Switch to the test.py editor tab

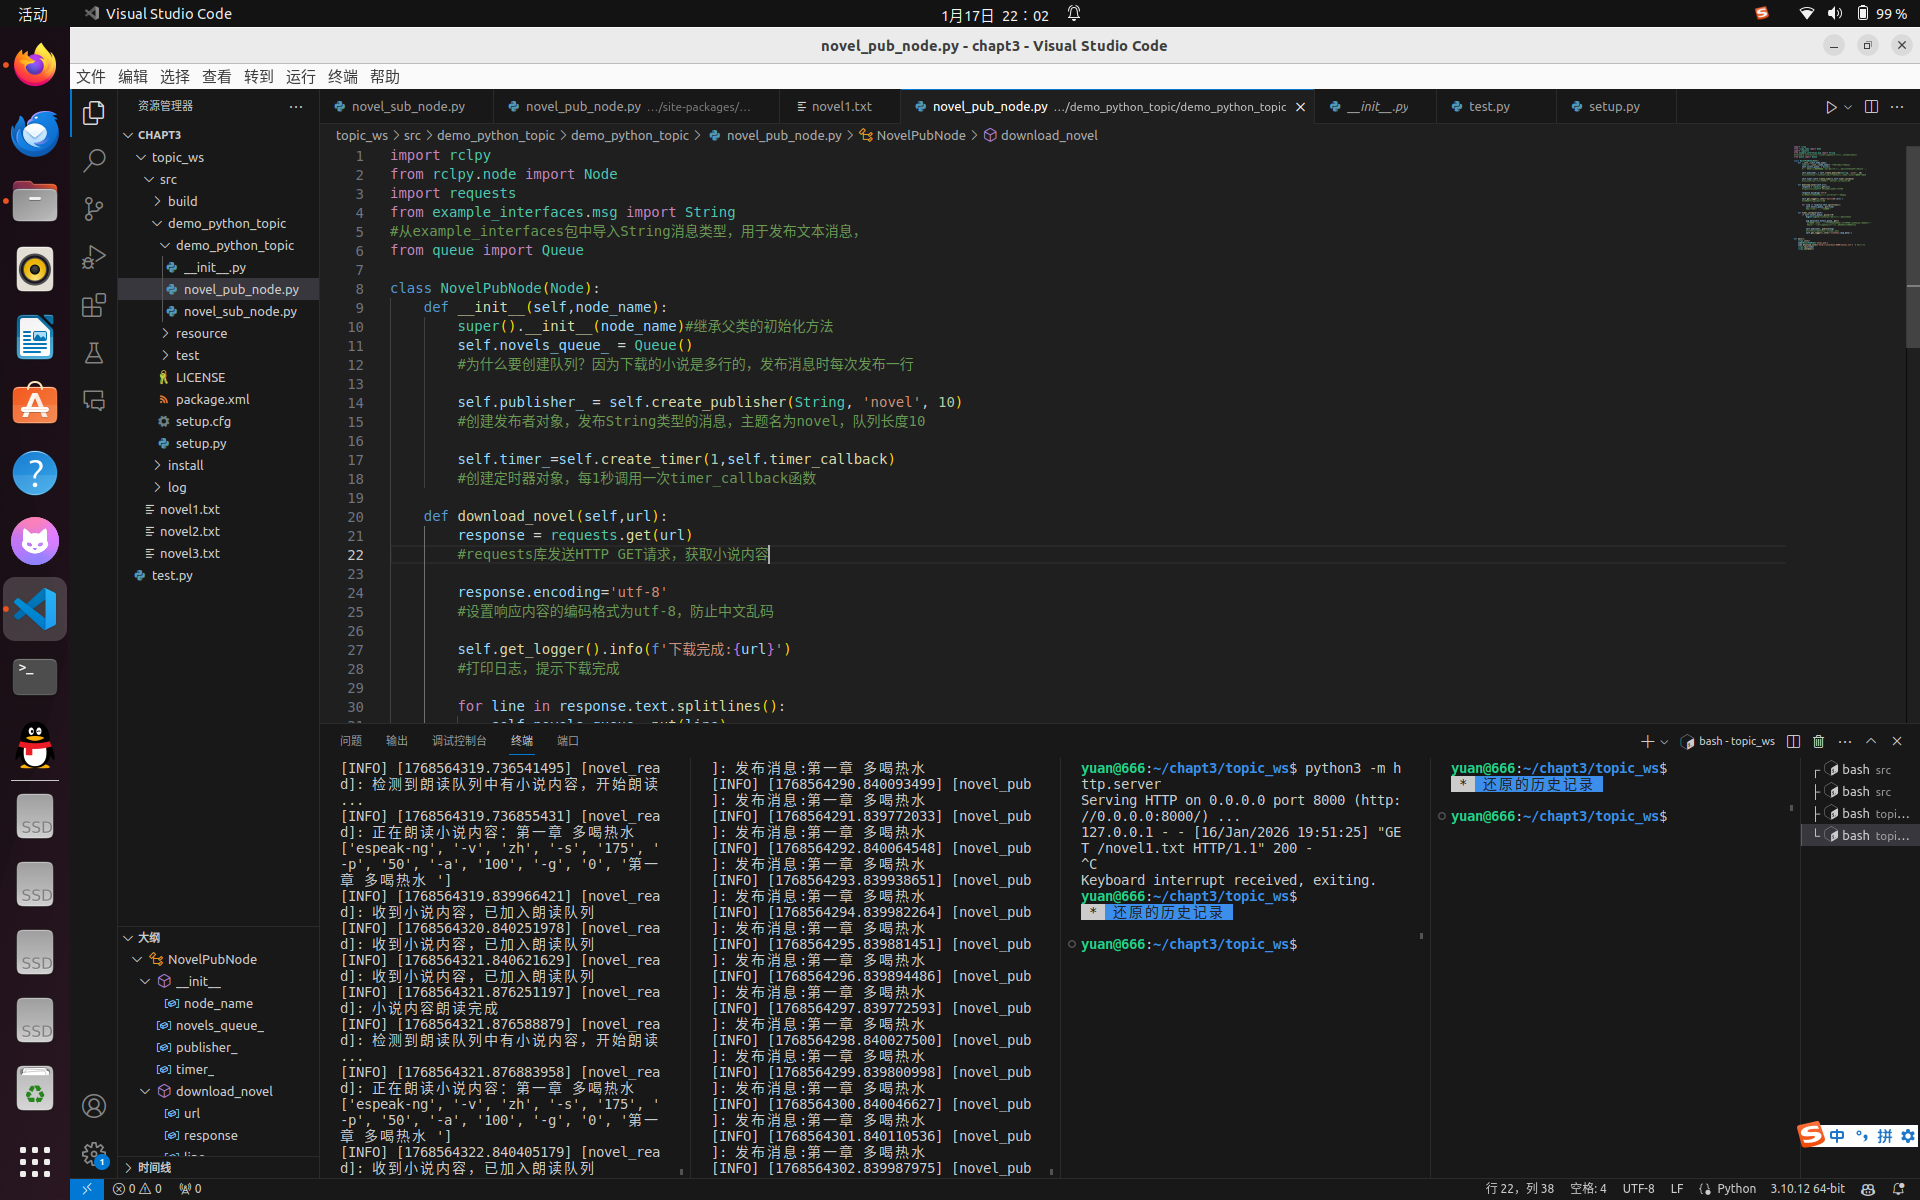(1489, 106)
